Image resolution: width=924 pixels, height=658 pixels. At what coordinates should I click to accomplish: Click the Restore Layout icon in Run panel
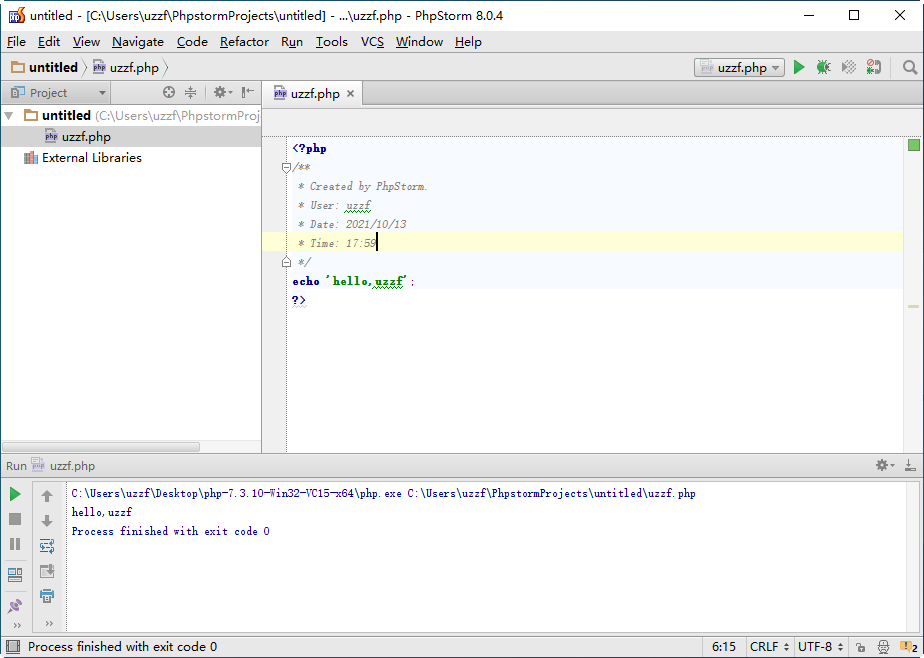(x=15, y=574)
